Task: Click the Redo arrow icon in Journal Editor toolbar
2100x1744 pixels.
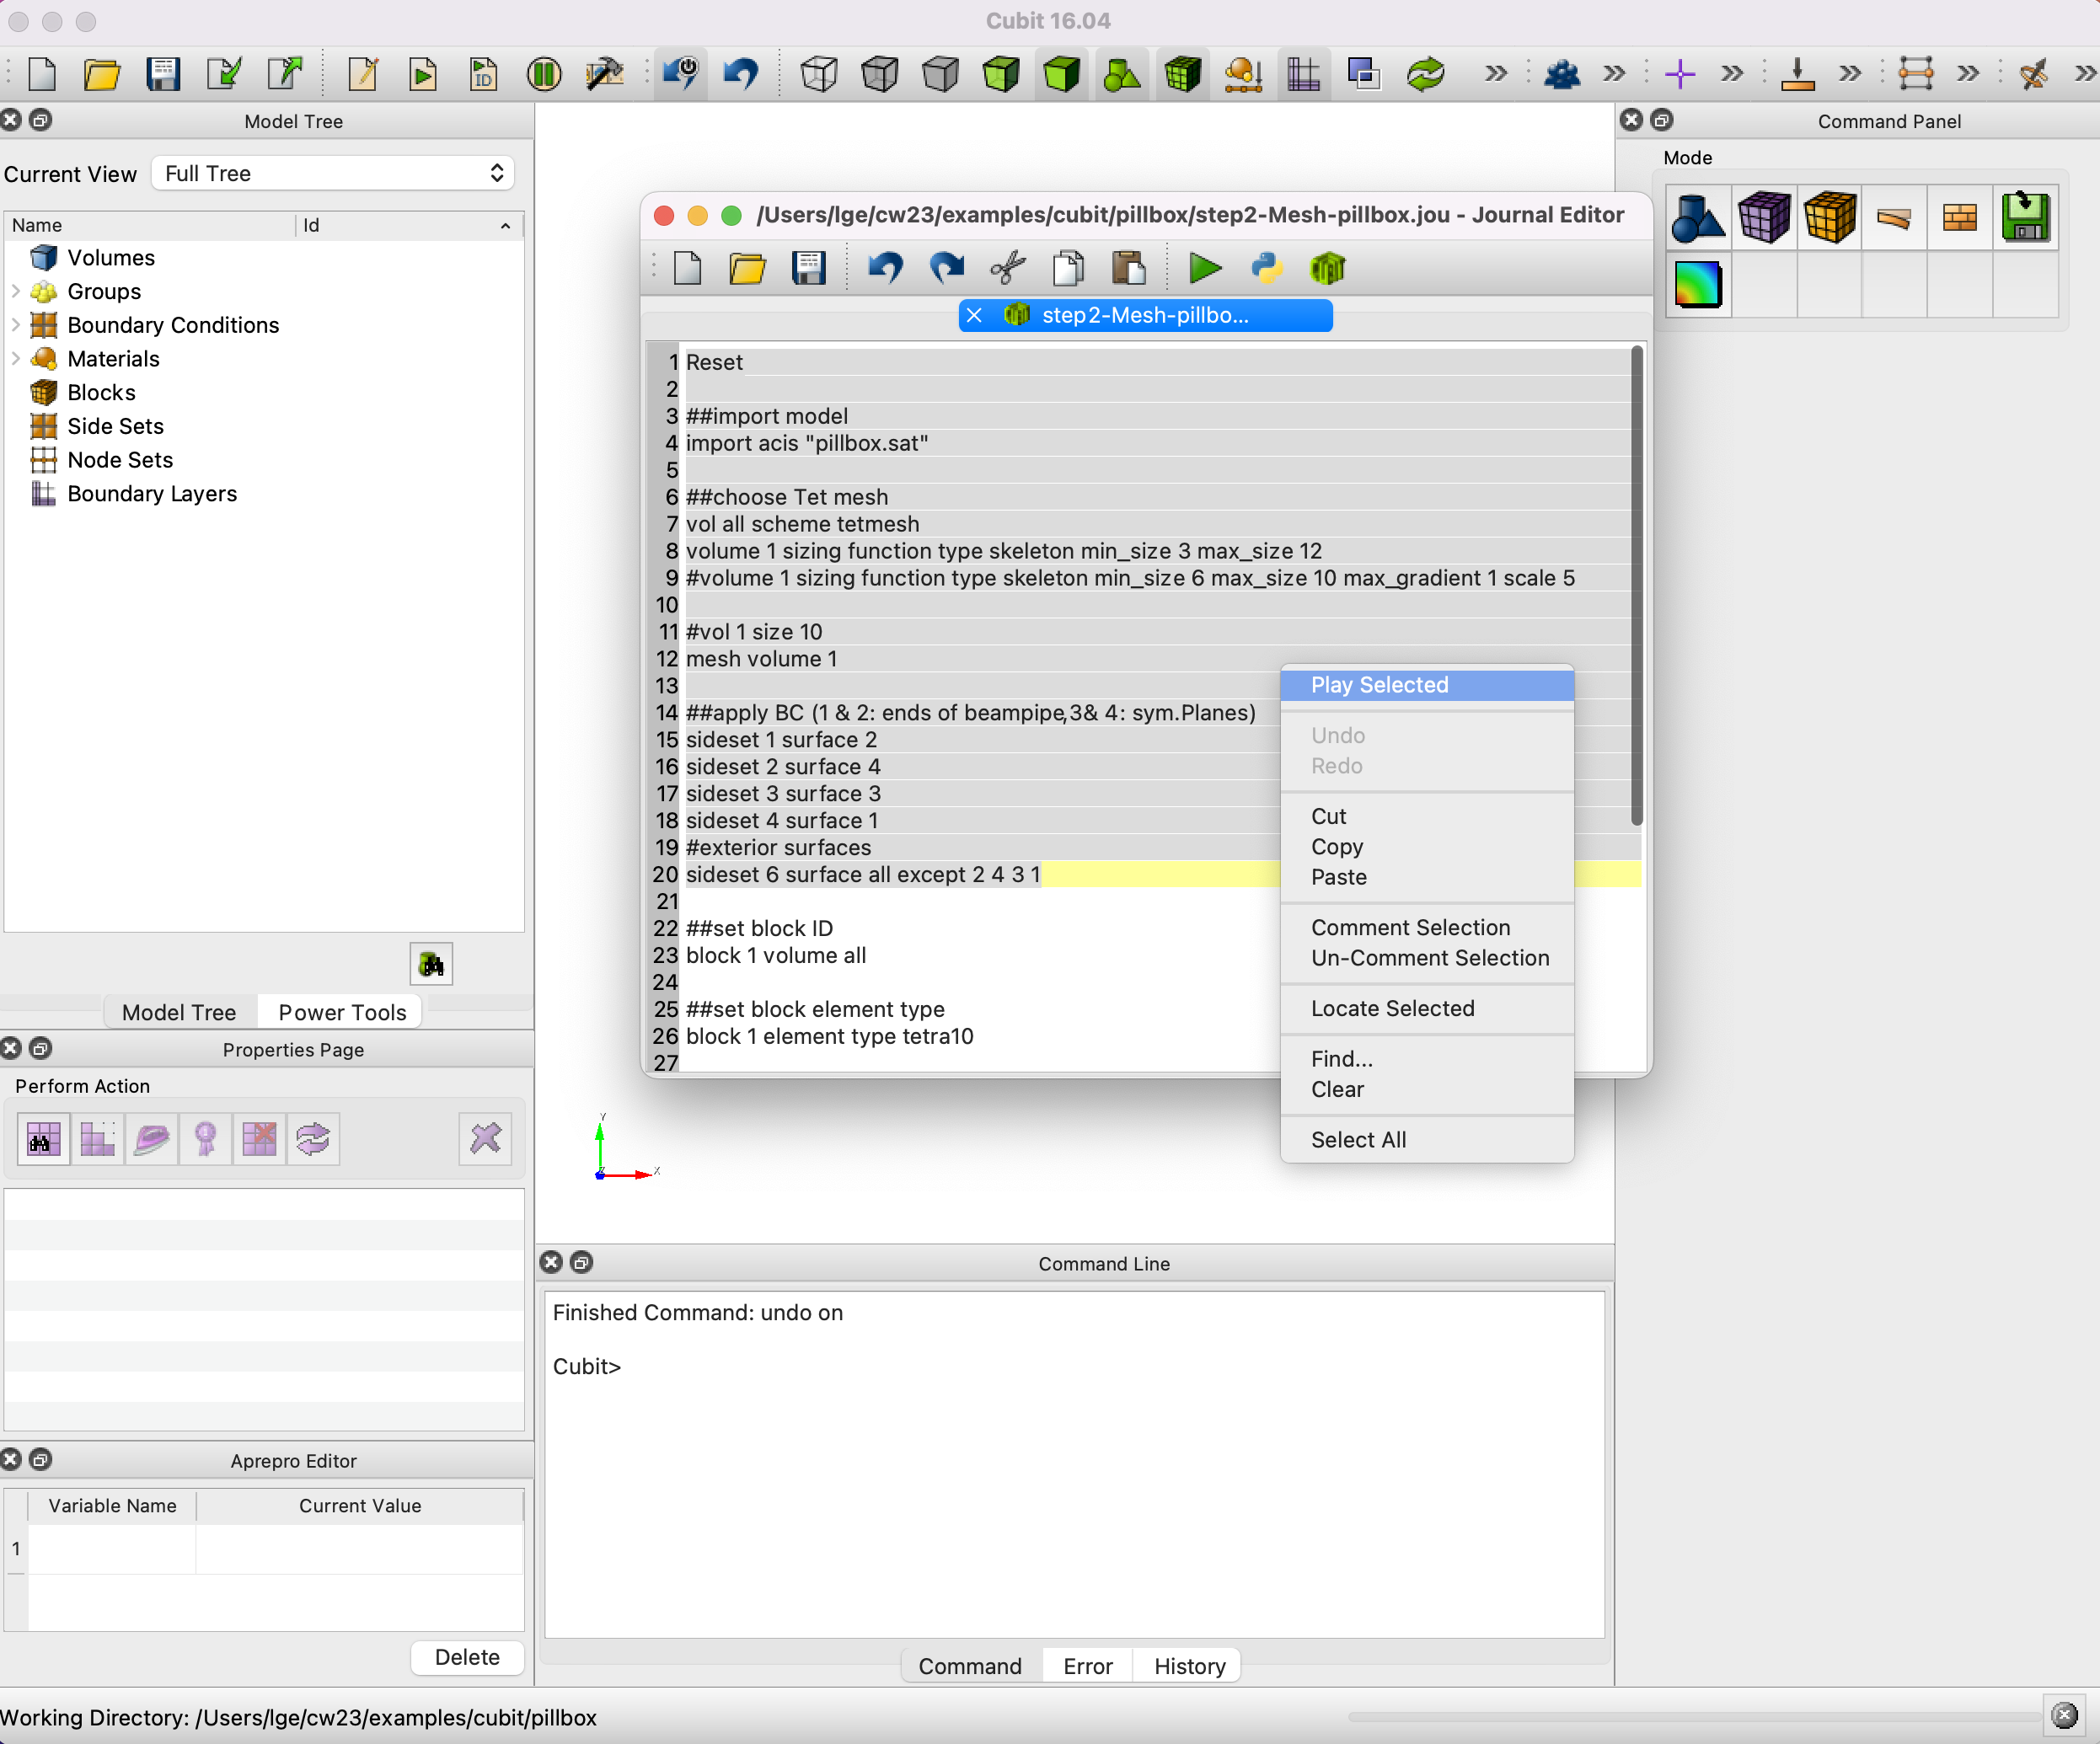Action: [x=946, y=268]
